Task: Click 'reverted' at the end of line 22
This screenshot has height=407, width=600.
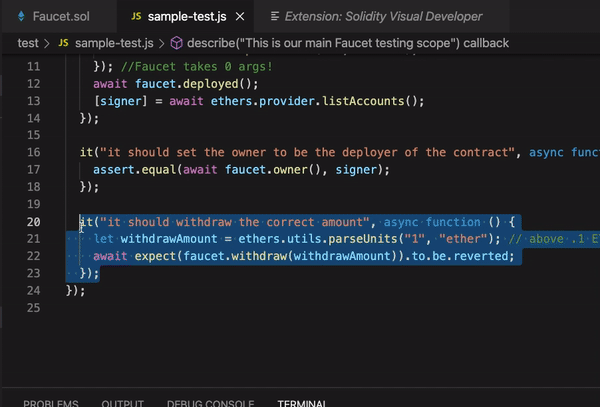Action: coord(481,256)
